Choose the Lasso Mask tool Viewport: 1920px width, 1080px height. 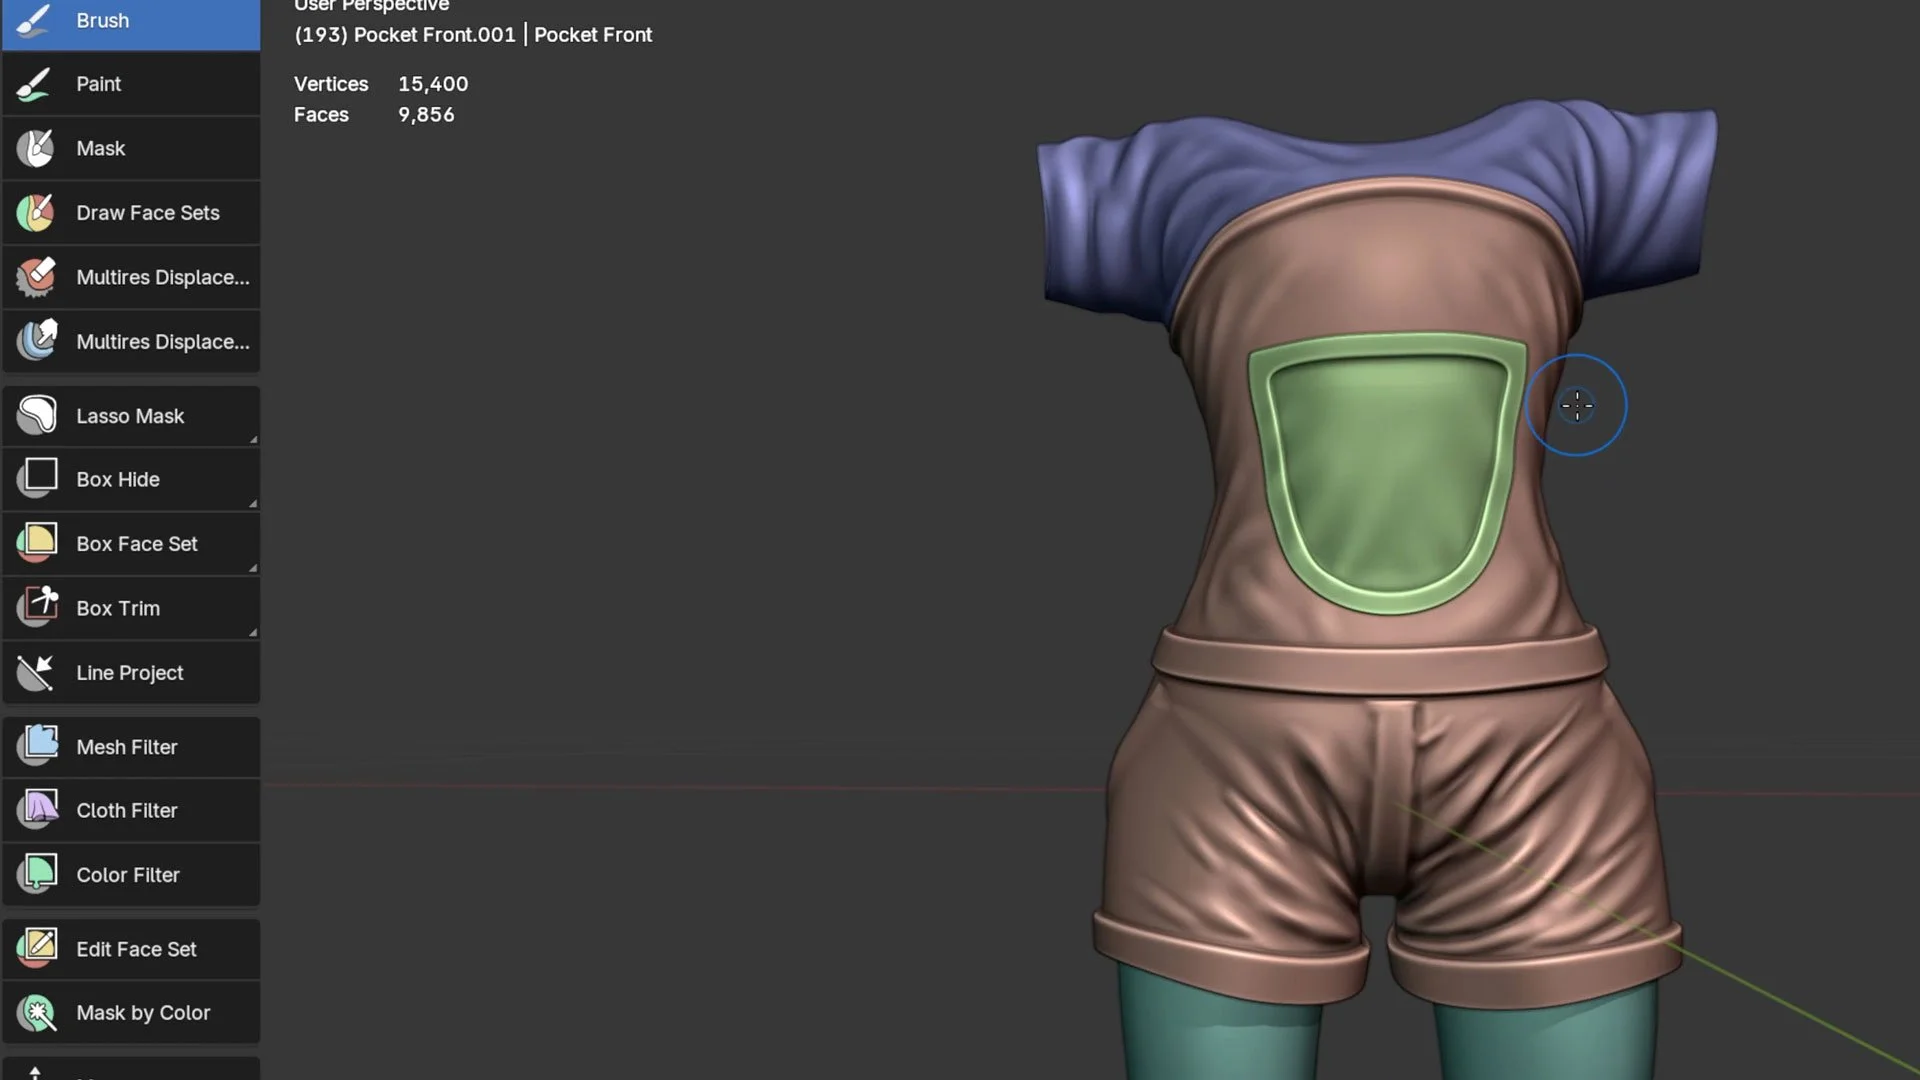pos(130,416)
